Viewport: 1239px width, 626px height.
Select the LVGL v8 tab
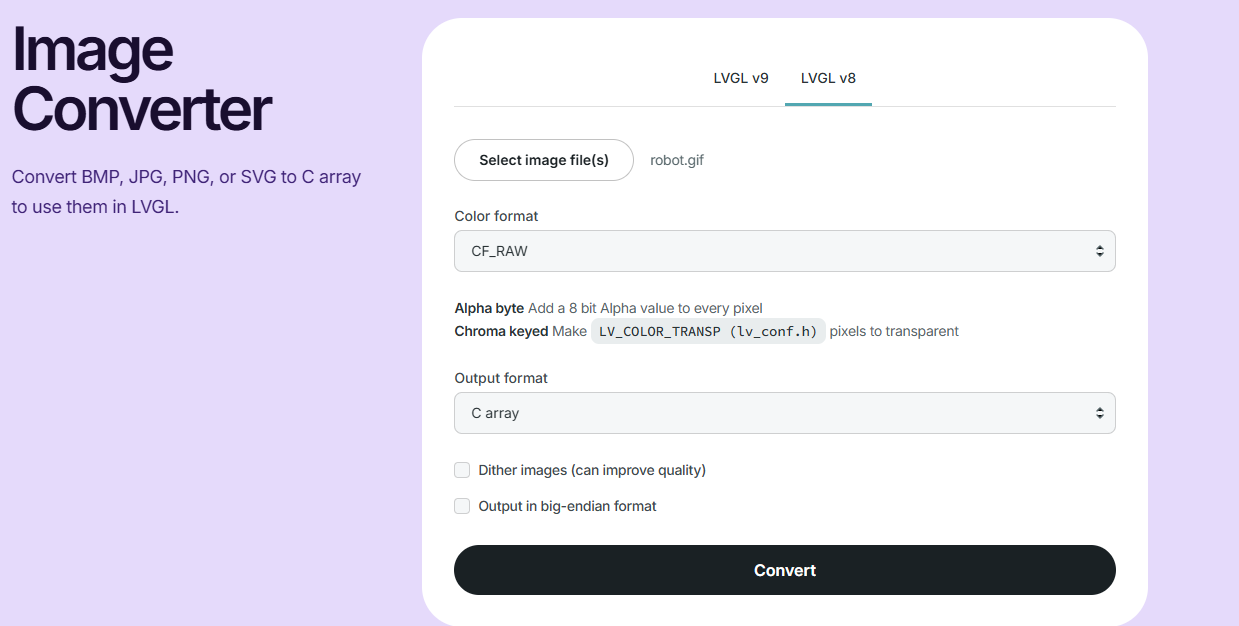[x=828, y=78]
